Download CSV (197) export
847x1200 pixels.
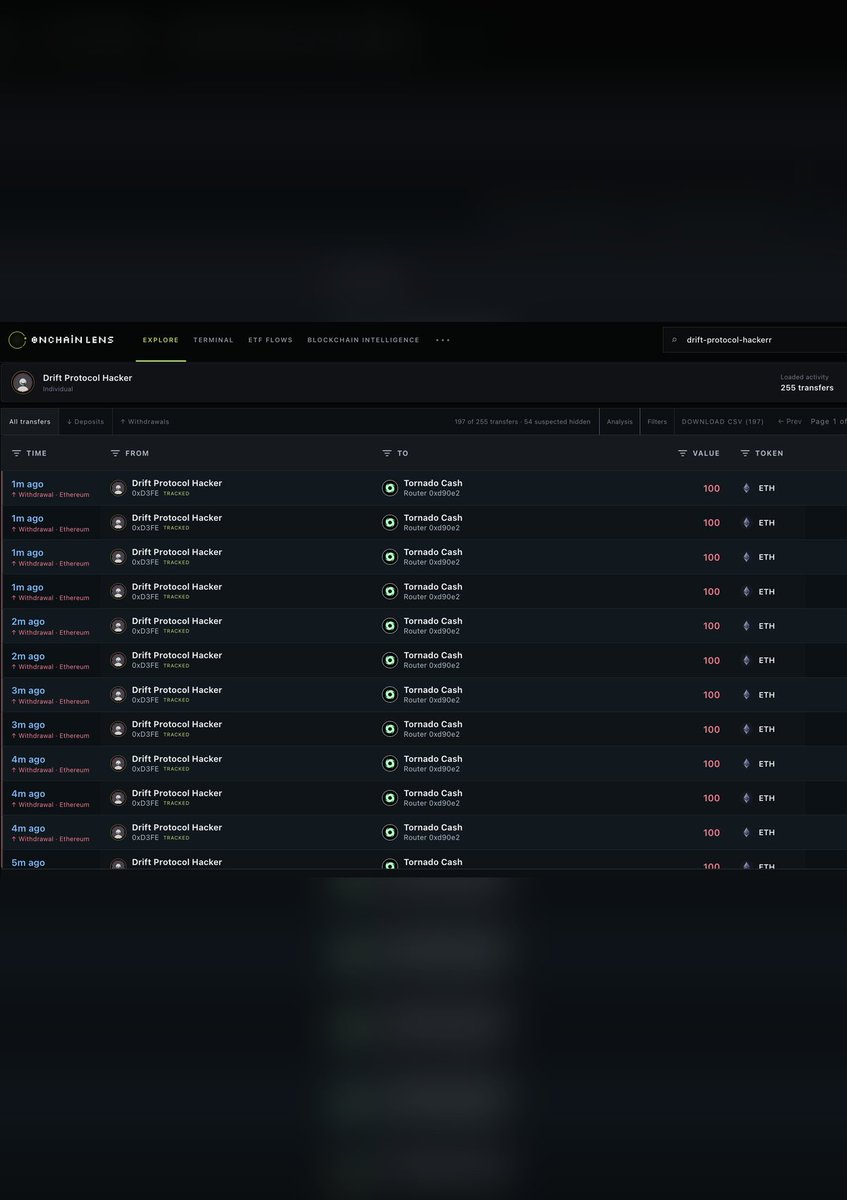tap(722, 422)
